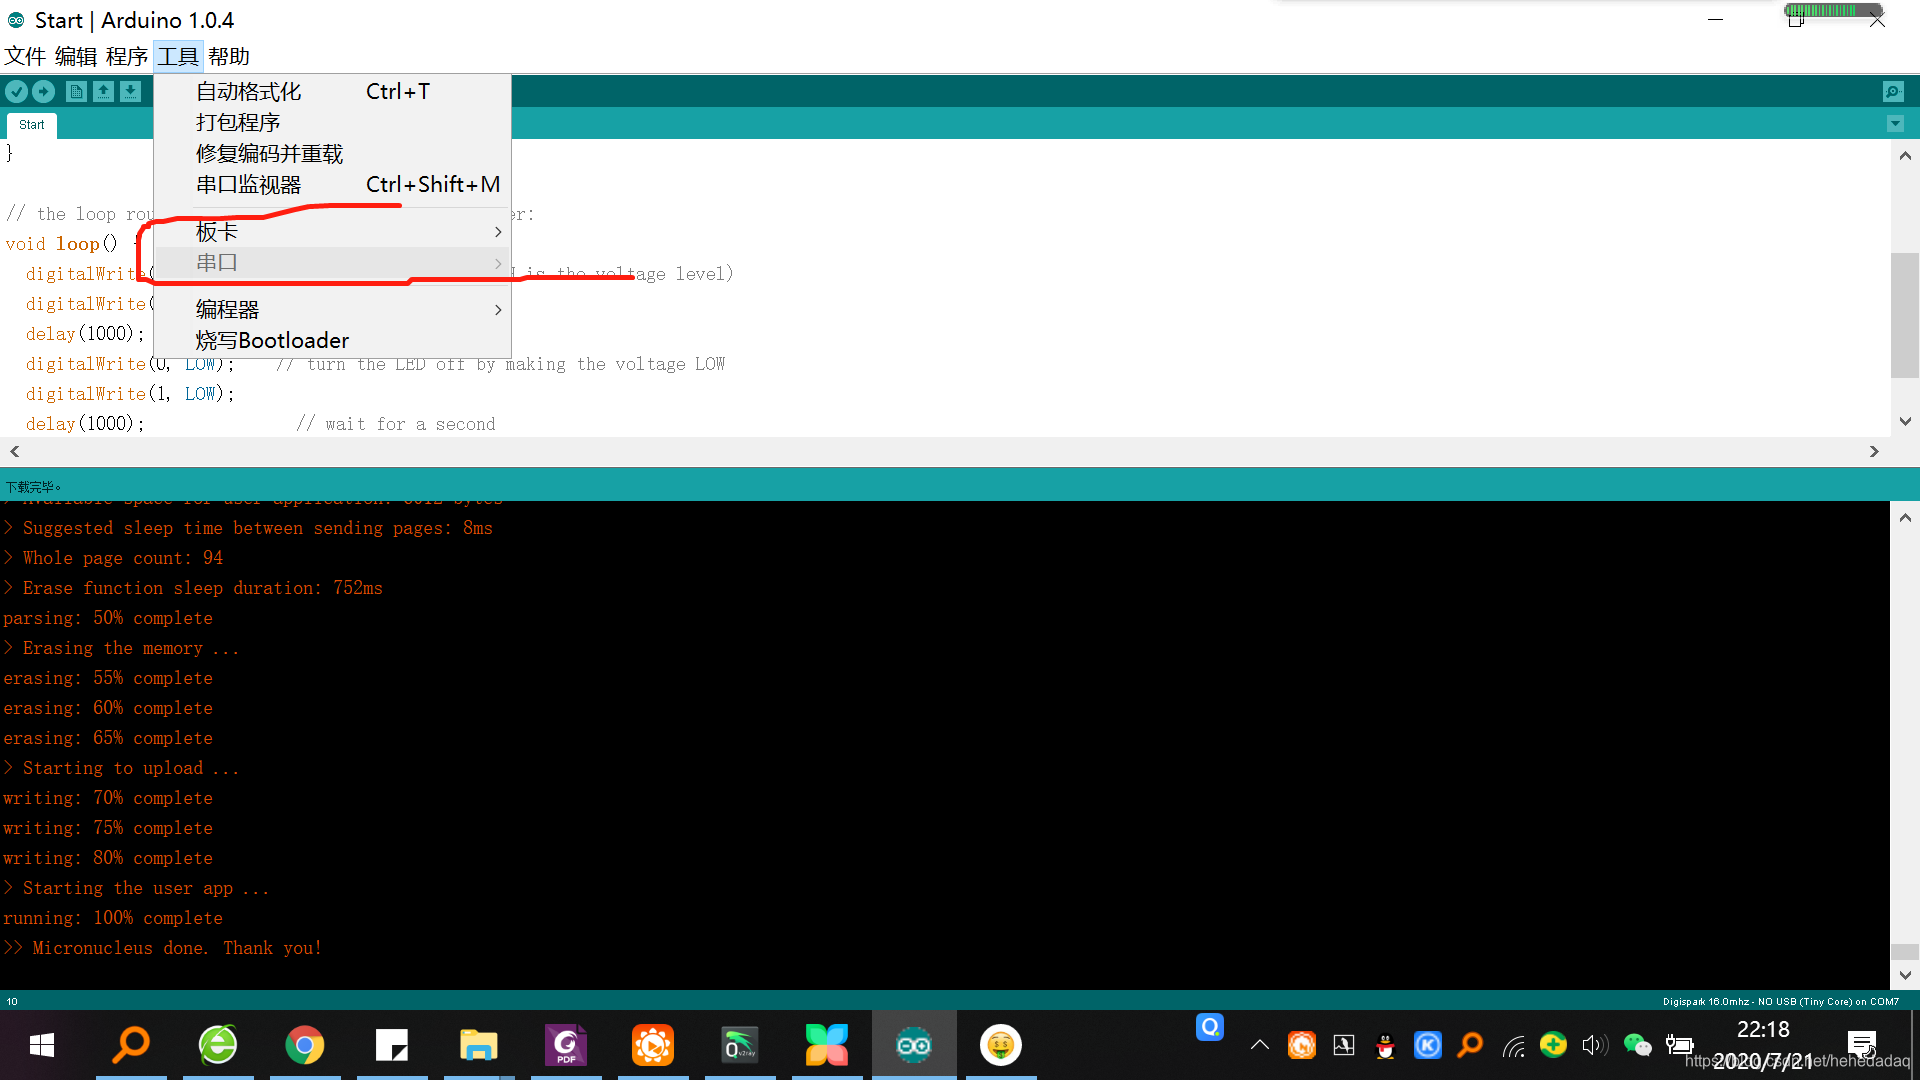The height and width of the screenshot is (1080, 1920).
Task: Click the blue Q floating icon
Action: [1210, 1027]
